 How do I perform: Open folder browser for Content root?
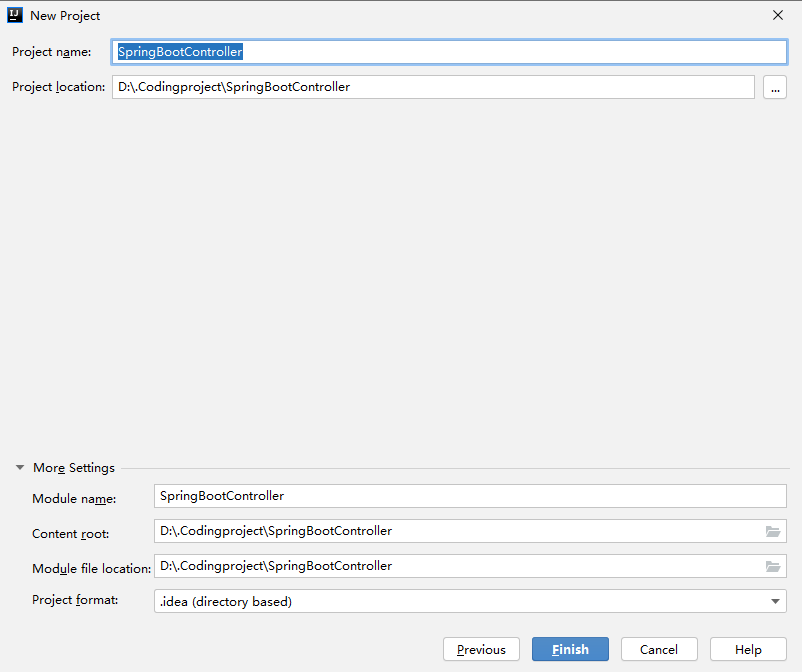773,531
